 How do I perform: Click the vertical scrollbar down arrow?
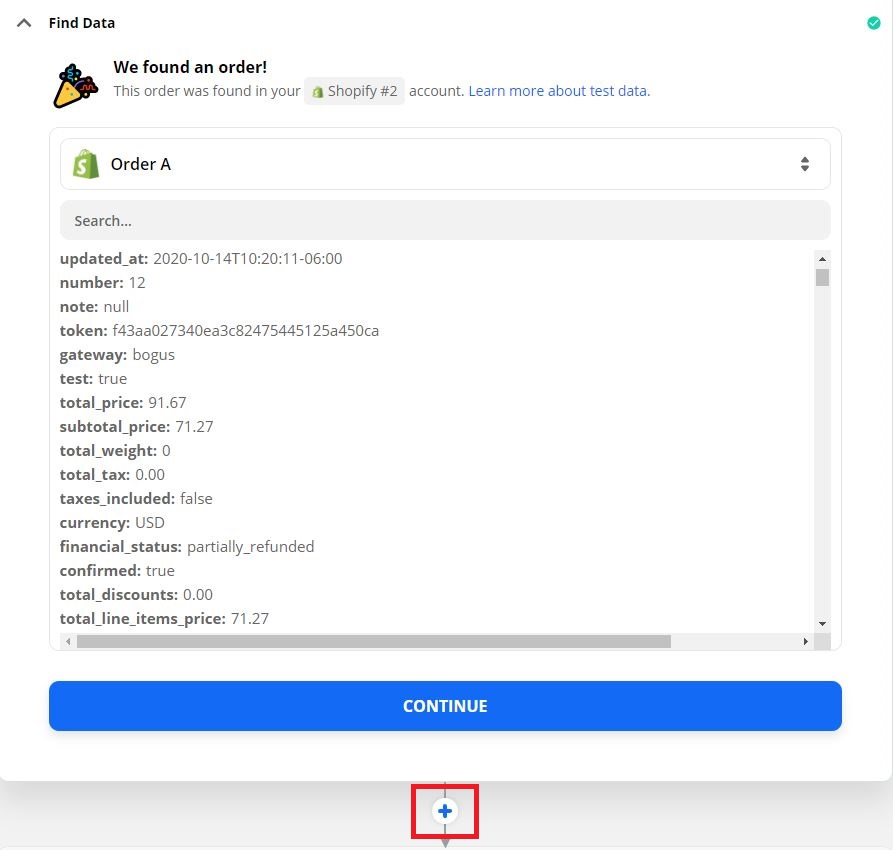click(822, 624)
